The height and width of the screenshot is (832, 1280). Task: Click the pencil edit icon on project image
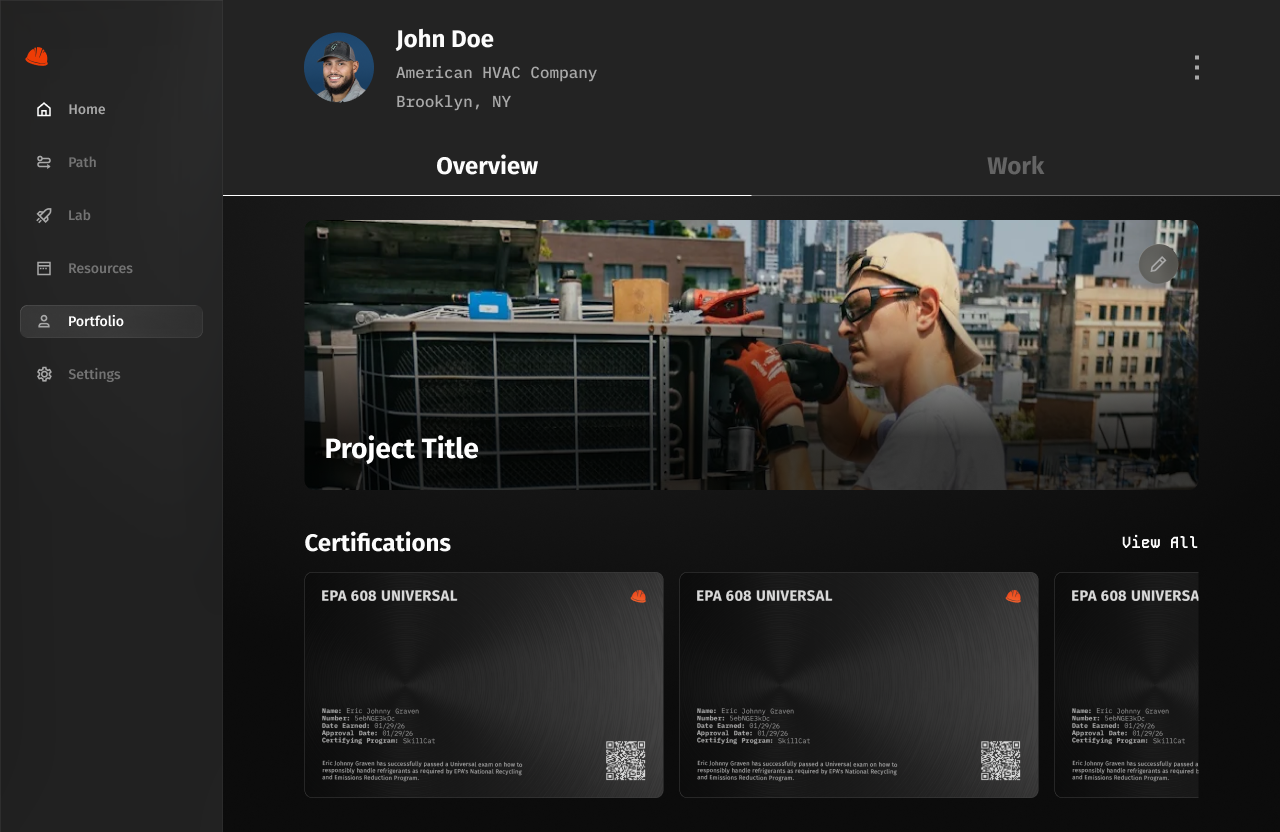click(x=1158, y=264)
